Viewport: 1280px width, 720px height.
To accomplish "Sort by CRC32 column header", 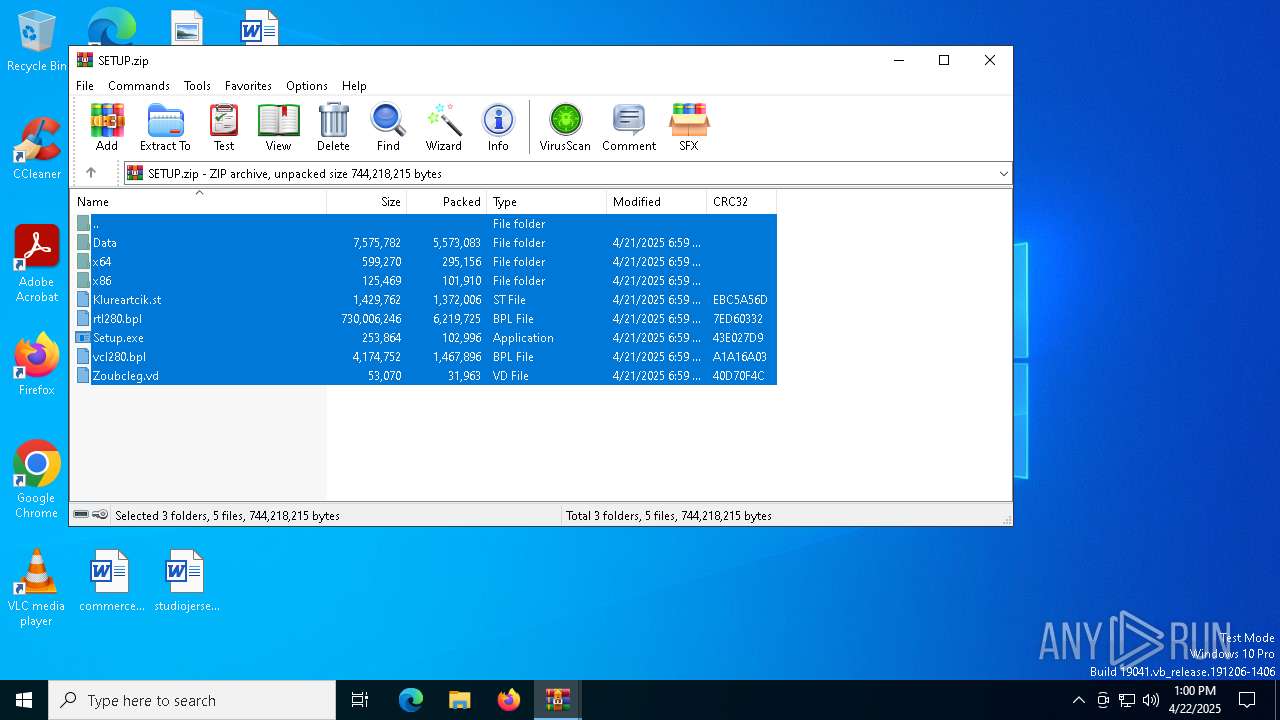I will click(742, 202).
